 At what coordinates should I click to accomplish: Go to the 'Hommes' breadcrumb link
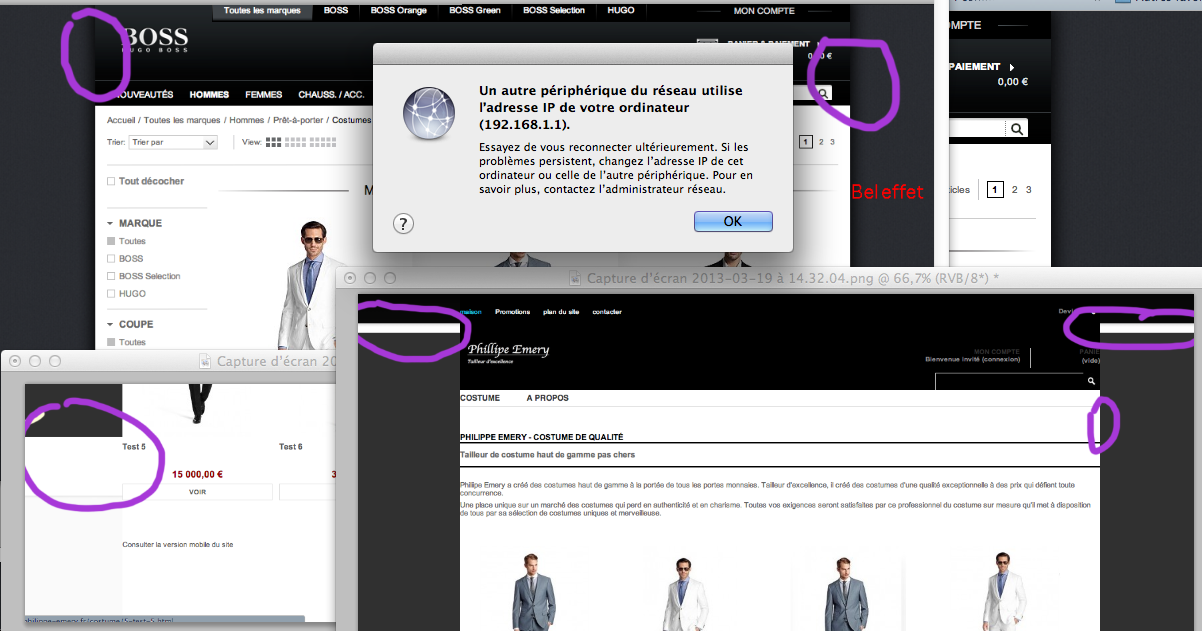247,120
